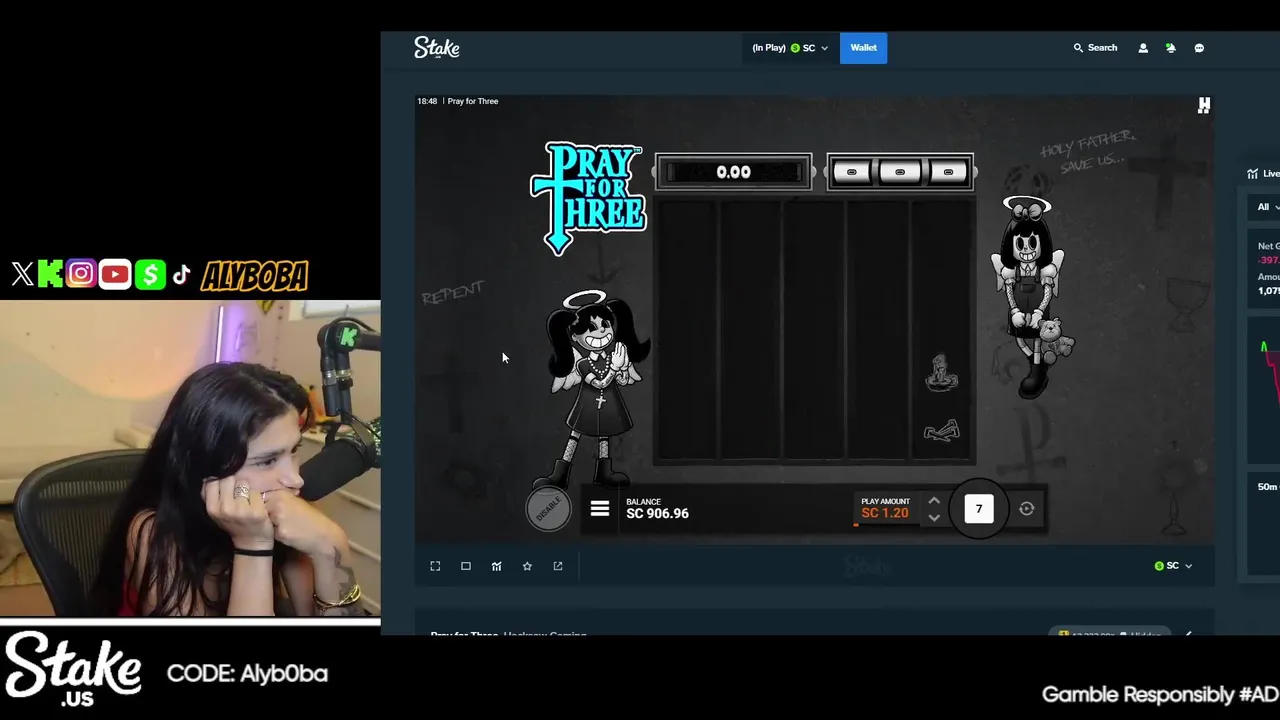Viewport: 1280px width, 720px height.
Task: Click the PLAY AMOUNT SC 1.20 field
Action: pos(885,508)
